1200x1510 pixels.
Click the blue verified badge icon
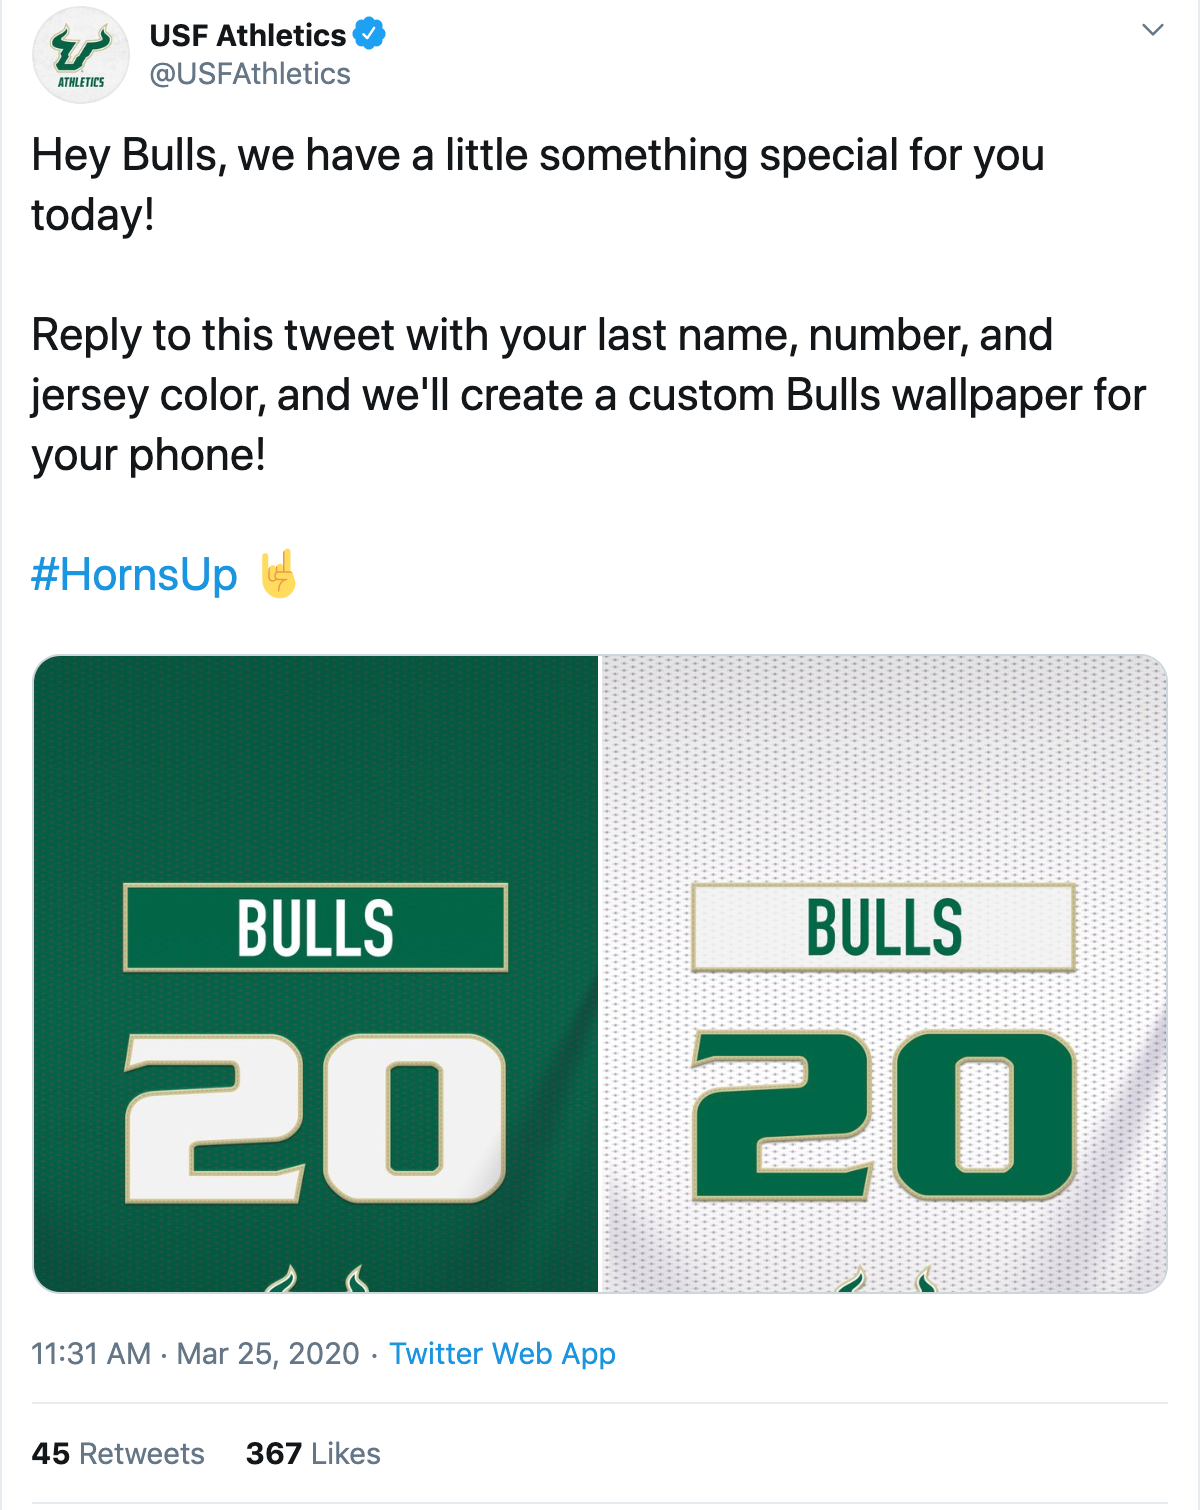[x=369, y=34]
